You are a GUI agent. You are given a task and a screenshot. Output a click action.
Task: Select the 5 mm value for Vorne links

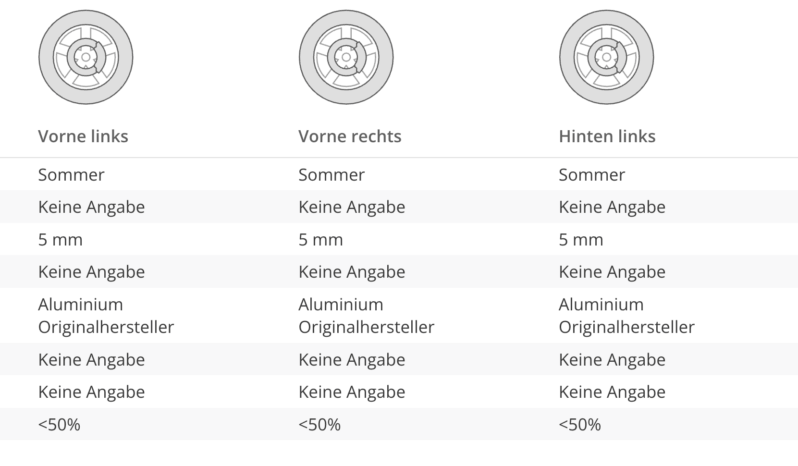[60, 240]
